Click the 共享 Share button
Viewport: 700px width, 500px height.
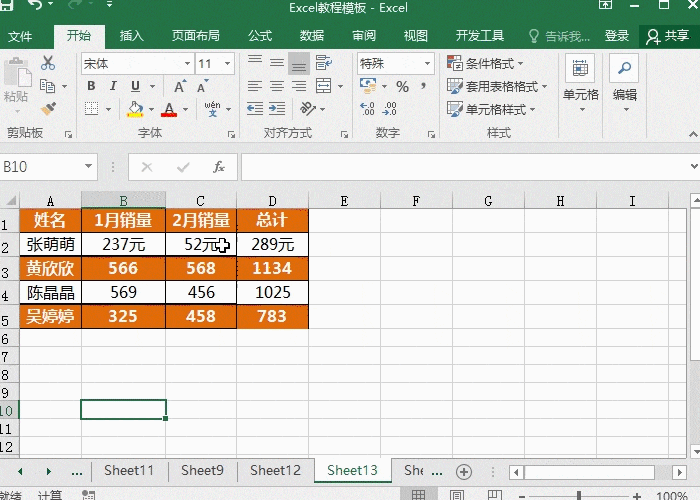668,36
